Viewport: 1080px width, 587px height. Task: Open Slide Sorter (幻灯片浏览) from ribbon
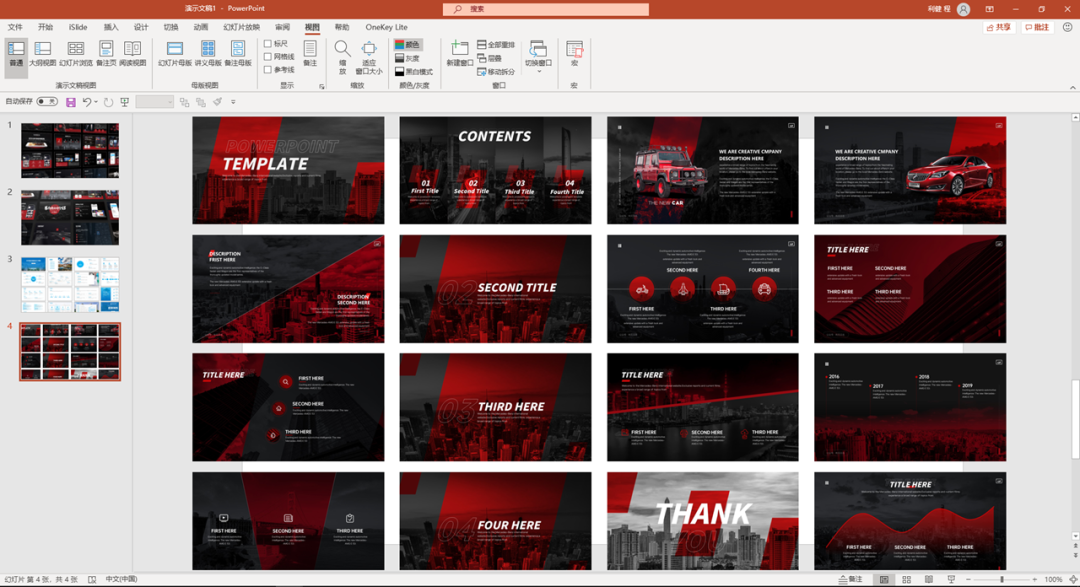coord(76,54)
